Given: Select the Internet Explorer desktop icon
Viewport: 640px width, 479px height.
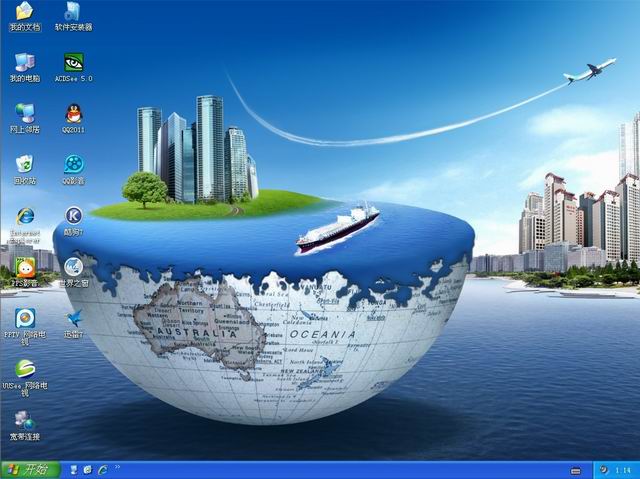Looking at the screenshot, I should pos(25,225).
